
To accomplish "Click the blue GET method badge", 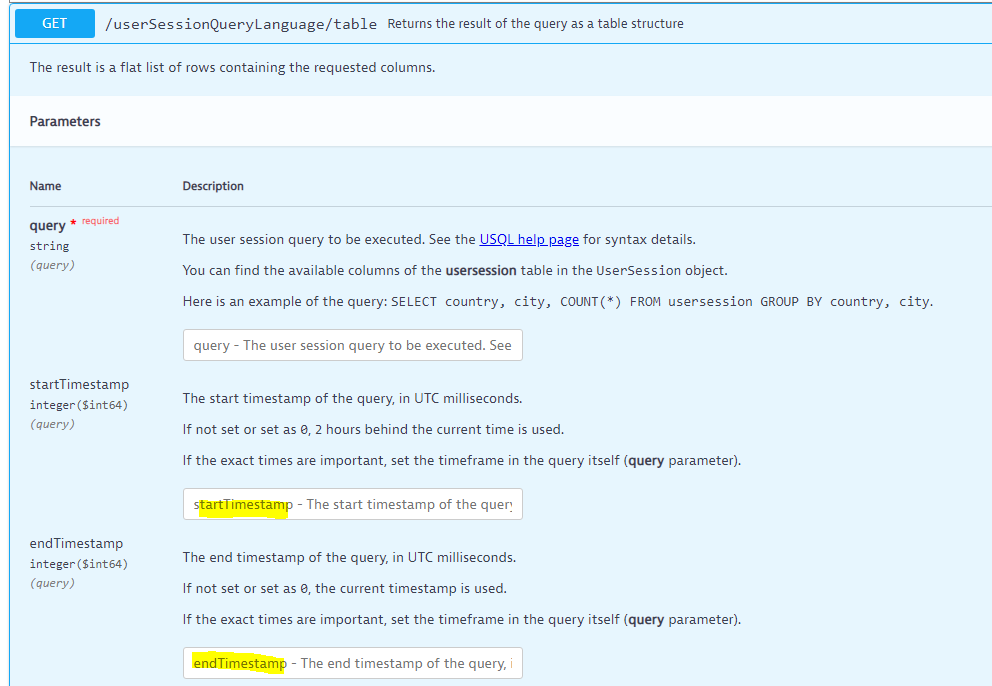I will (x=55, y=23).
